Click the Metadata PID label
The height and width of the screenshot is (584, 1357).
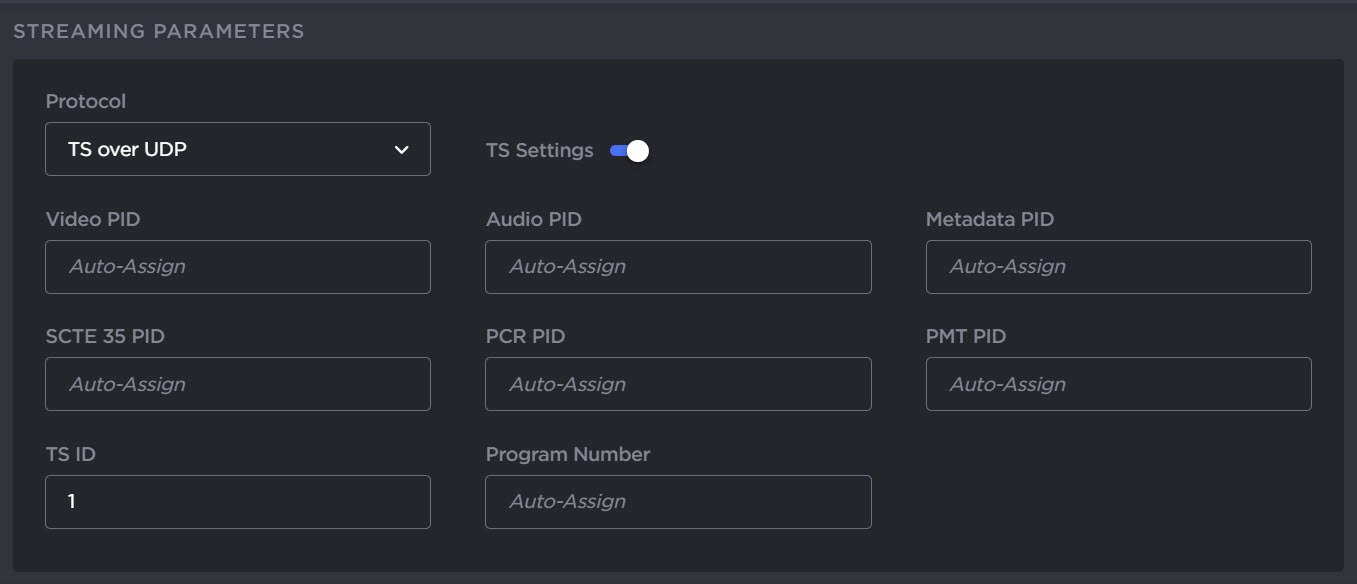coord(989,219)
